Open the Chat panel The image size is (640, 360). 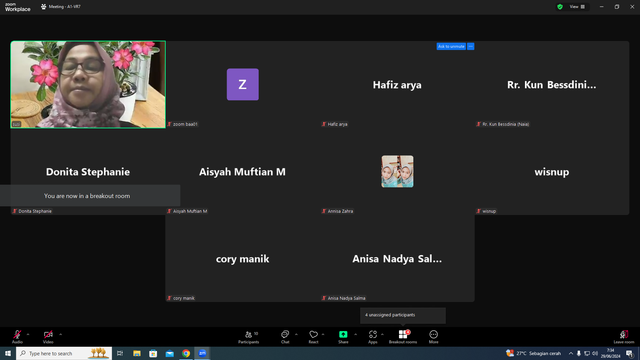[285, 337]
